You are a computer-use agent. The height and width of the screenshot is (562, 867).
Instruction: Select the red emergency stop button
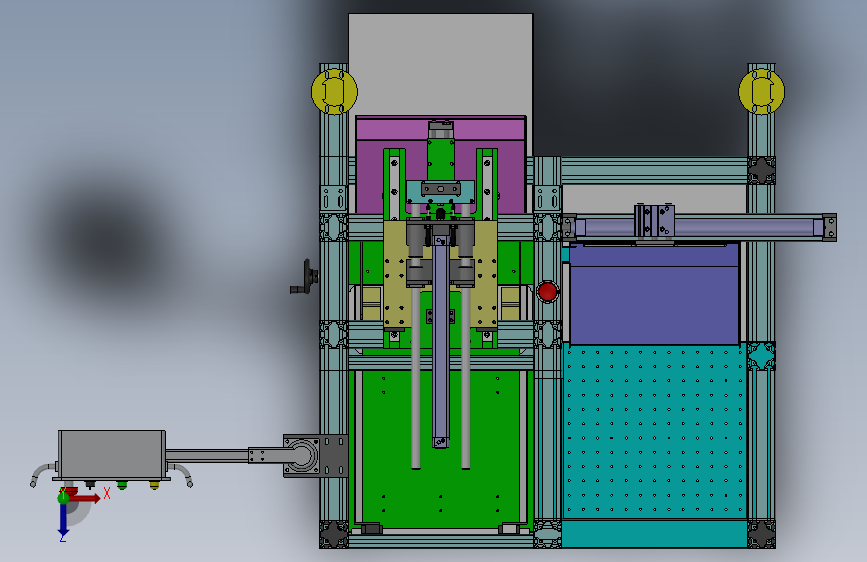[x=547, y=292]
